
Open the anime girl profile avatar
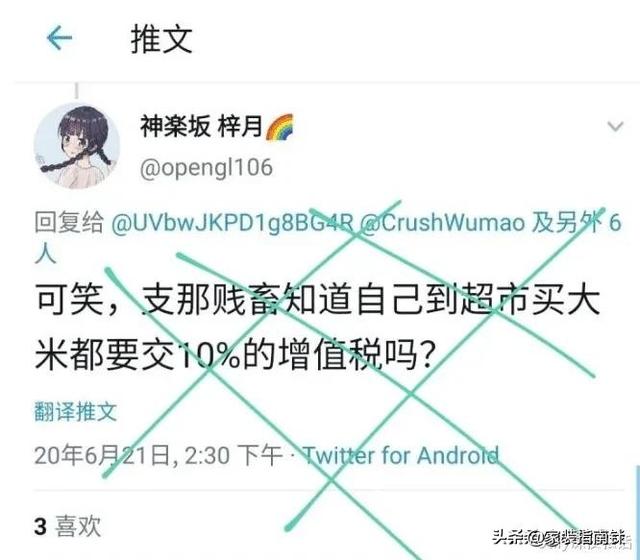(x=77, y=146)
